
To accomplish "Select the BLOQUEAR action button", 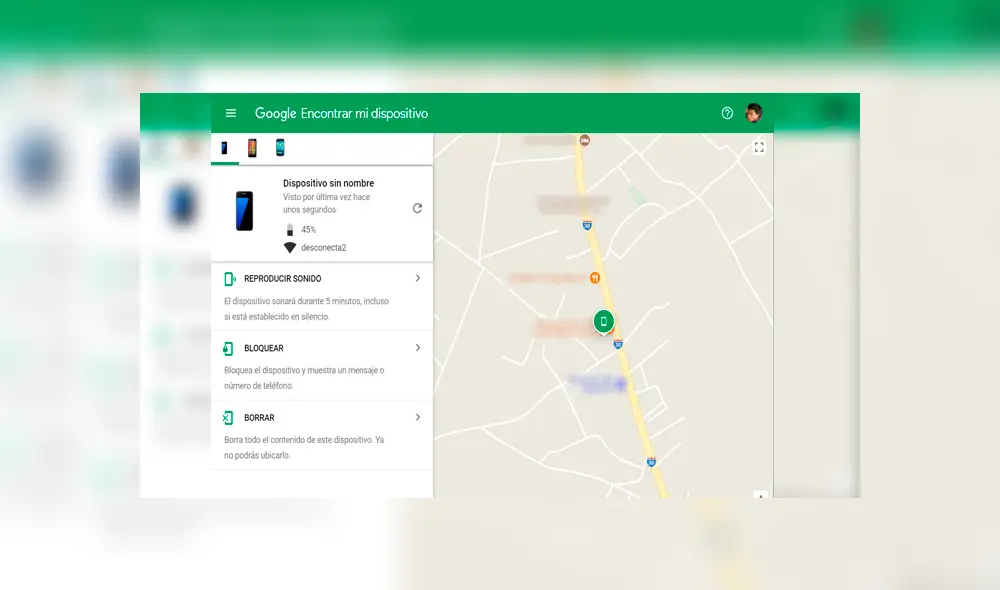I will click(x=265, y=348).
